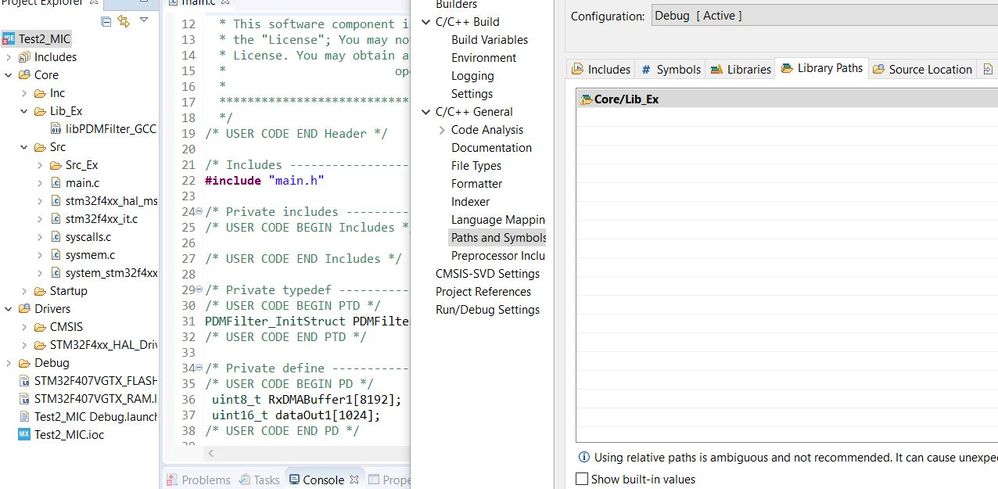Open Project Explorer view menu triangle
Screen dimensions: 998x489
pos(144,20)
